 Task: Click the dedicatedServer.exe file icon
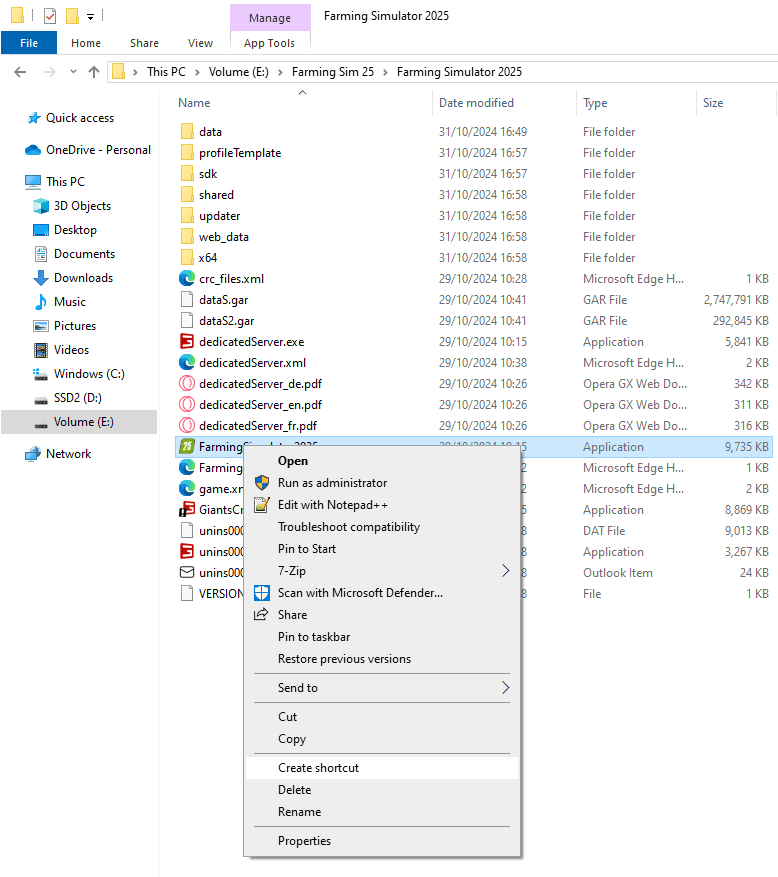[186, 342]
